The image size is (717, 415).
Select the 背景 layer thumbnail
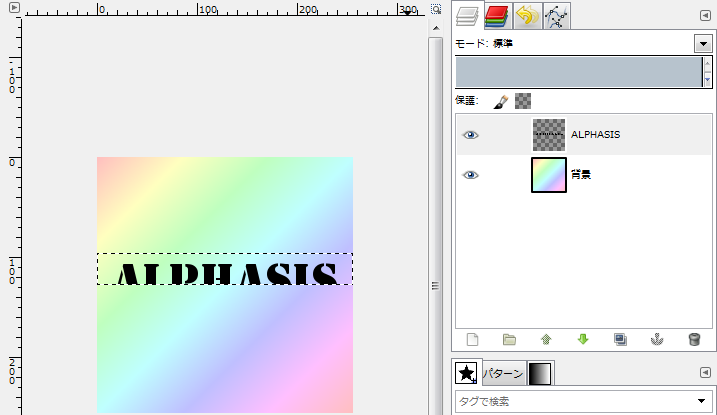(549, 175)
